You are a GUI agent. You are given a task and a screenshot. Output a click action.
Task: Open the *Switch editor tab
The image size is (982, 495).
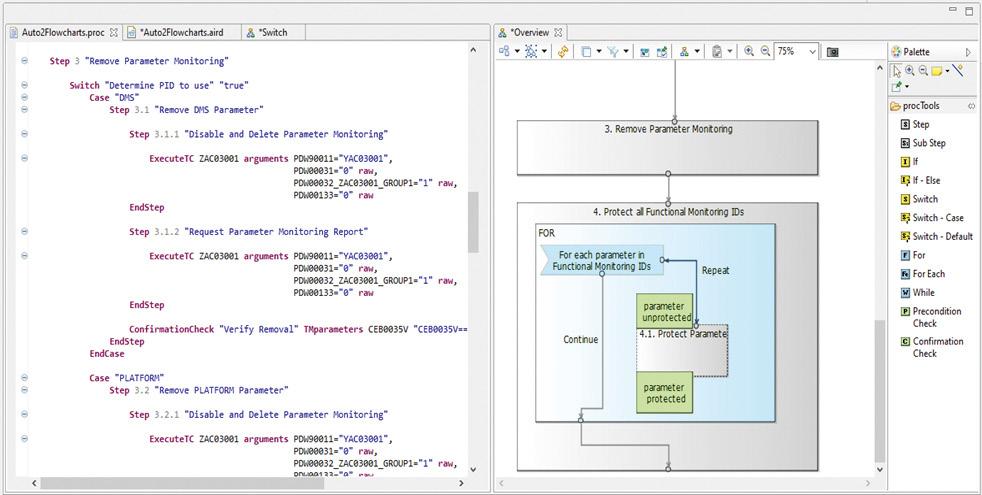[272, 32]
